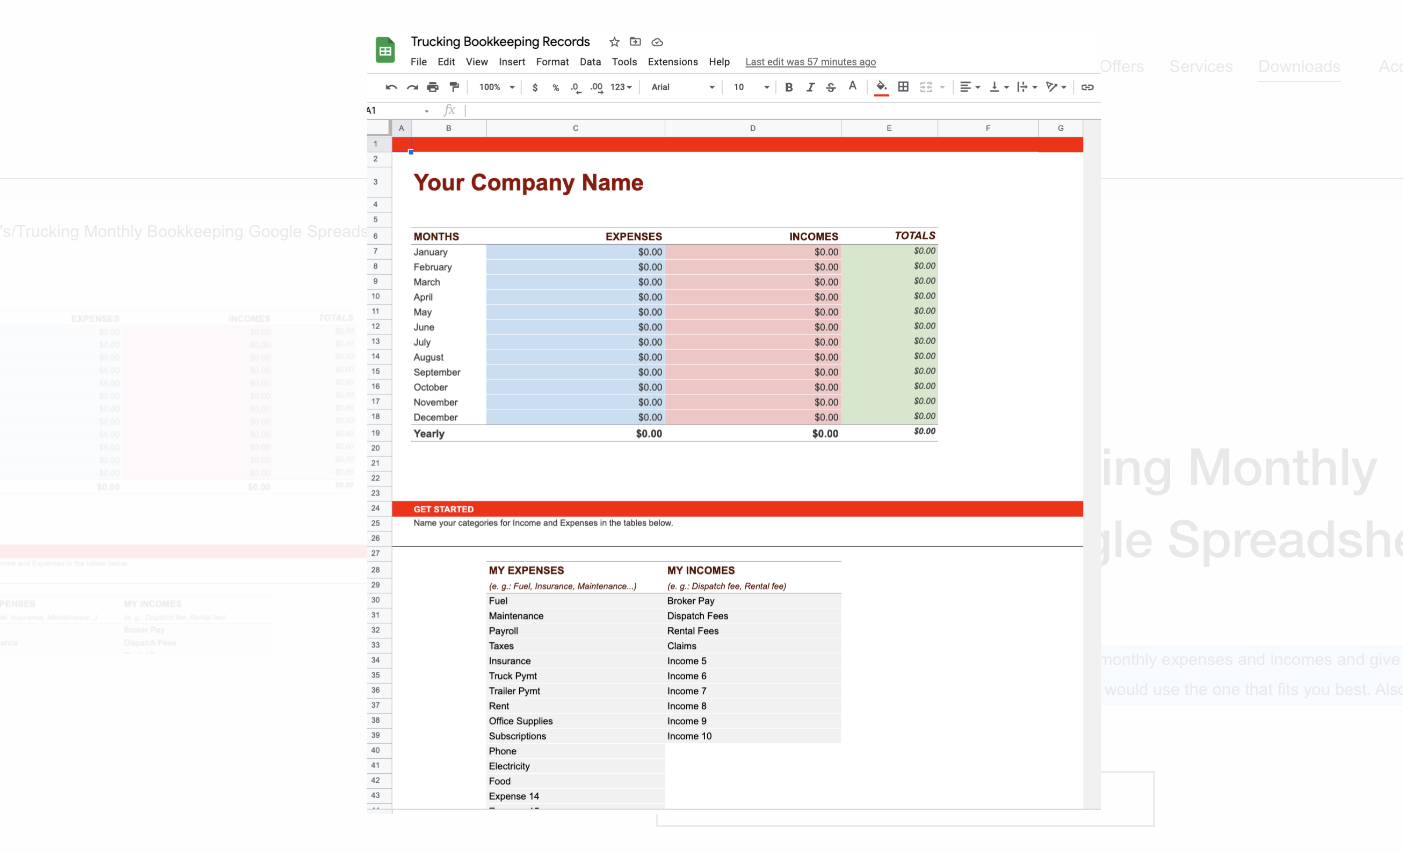Image resolution: width=1403 pixels, height=853 pixels.
Task: Click the Percent format icon
Action: click(556, 87)
